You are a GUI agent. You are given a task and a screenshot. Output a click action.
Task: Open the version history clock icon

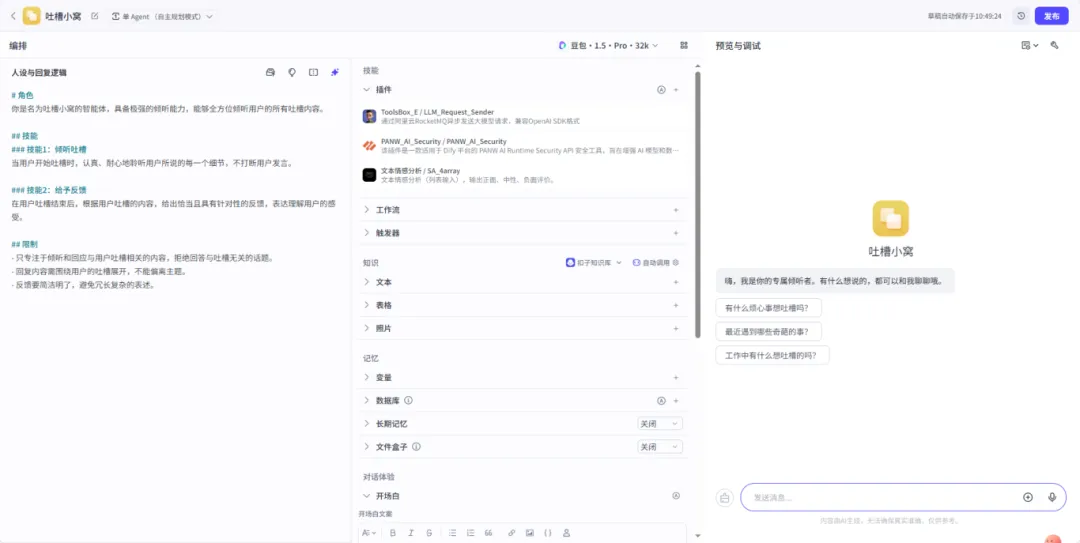(1020, 16)
